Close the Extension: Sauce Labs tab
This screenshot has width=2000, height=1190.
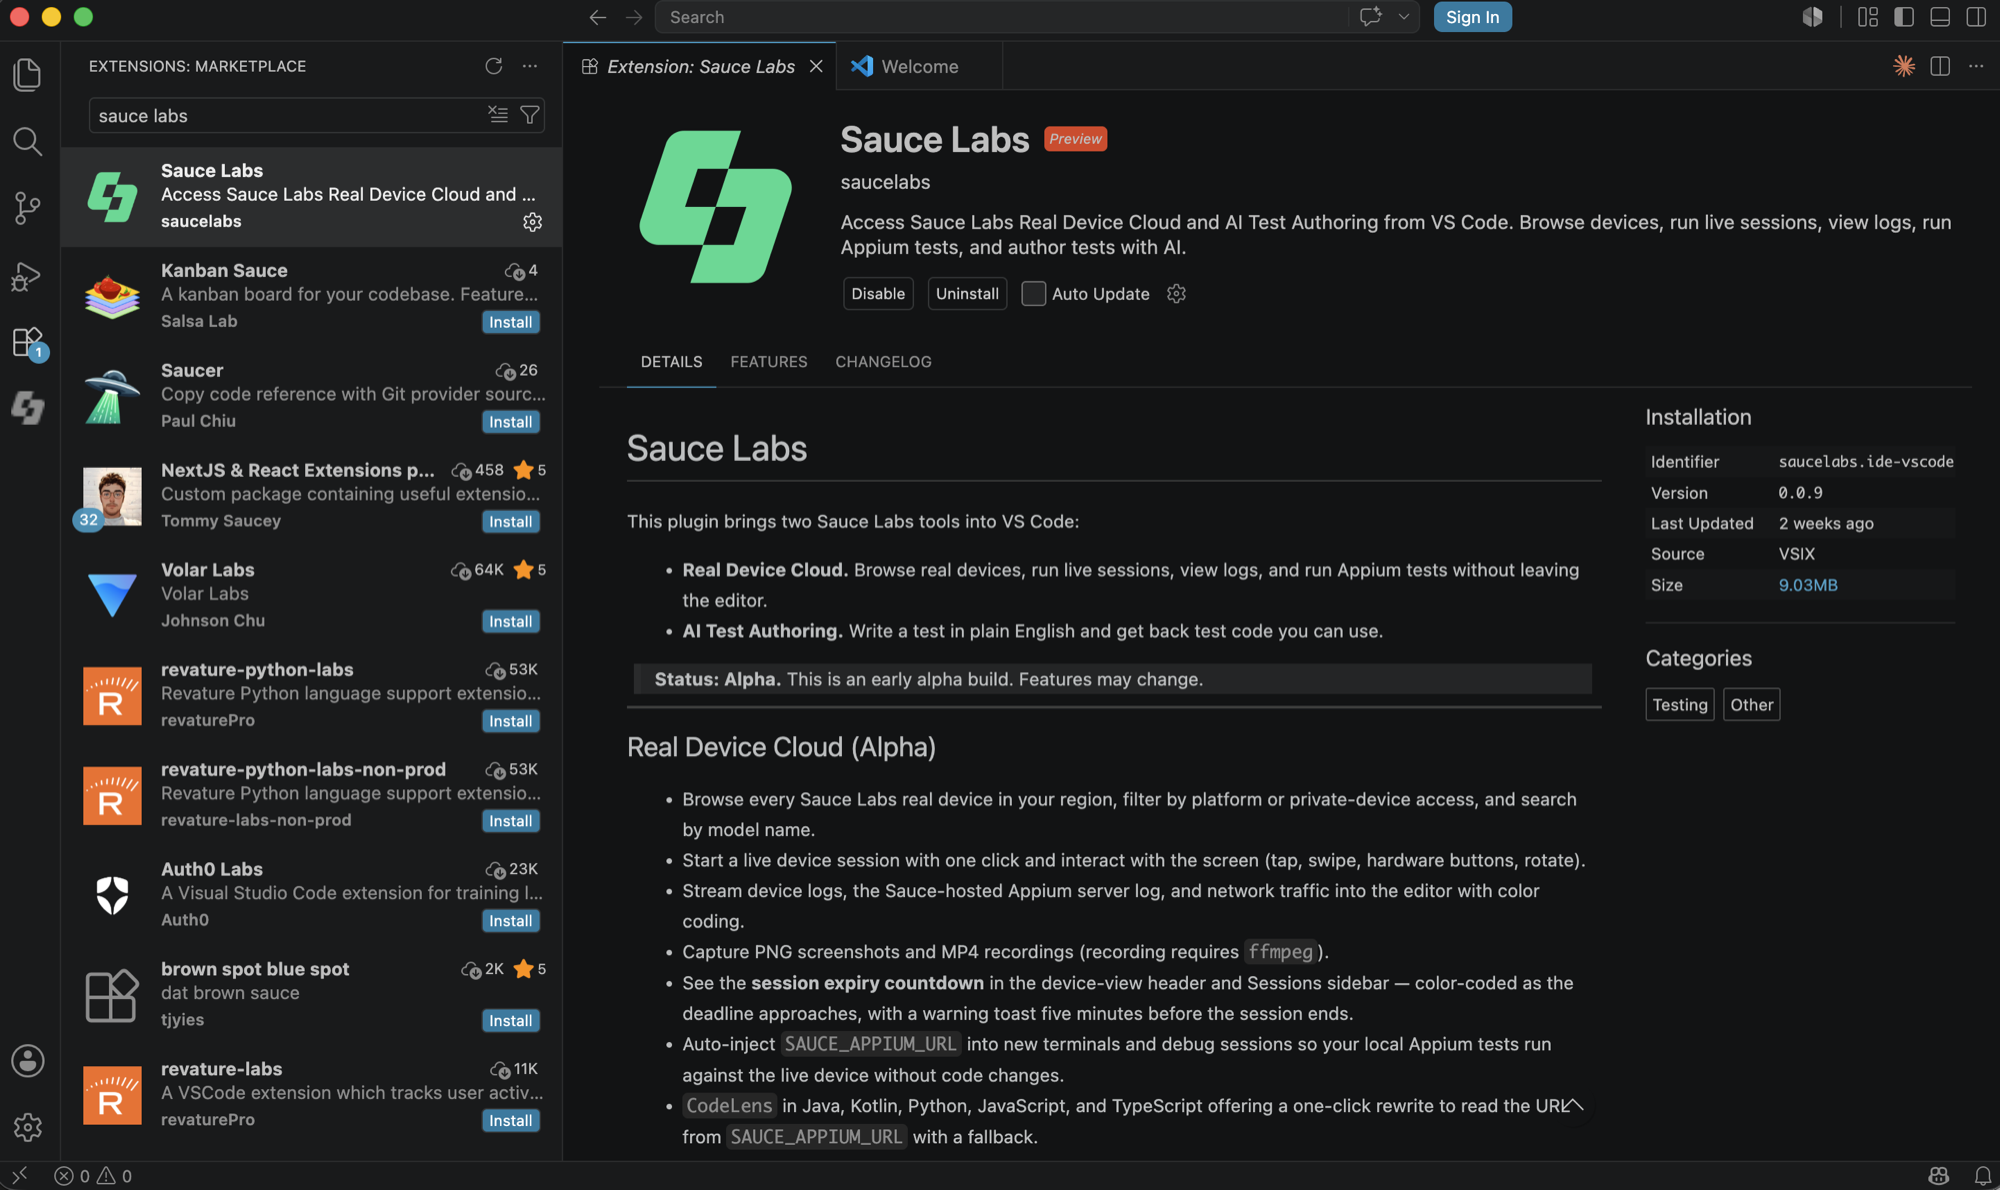pos(816,66)
